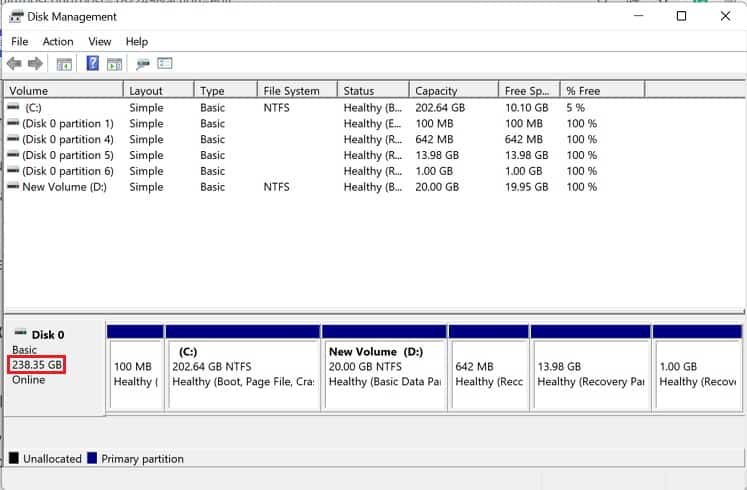Image resolution: width=747 pixels, height=490 pixels.
Task: Open the Action menu
Action: (x=58, y=41)
